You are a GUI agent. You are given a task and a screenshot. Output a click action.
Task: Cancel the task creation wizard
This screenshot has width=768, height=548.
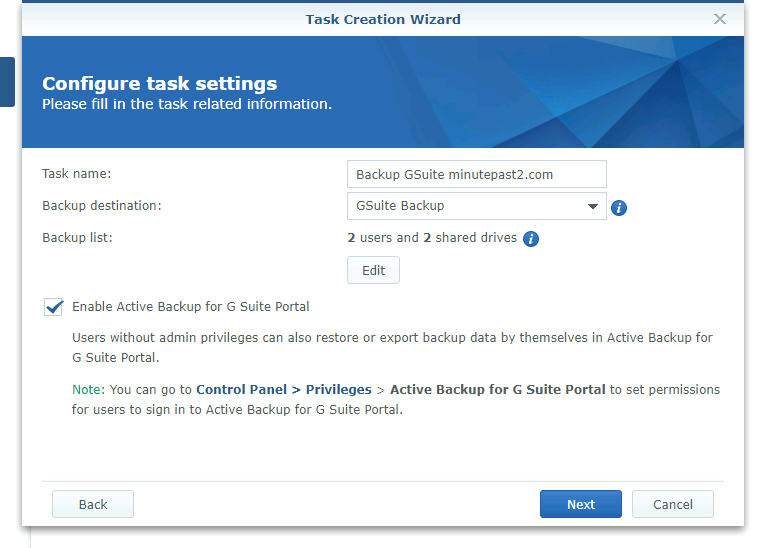pyautogui.click(x=672, y=504)
